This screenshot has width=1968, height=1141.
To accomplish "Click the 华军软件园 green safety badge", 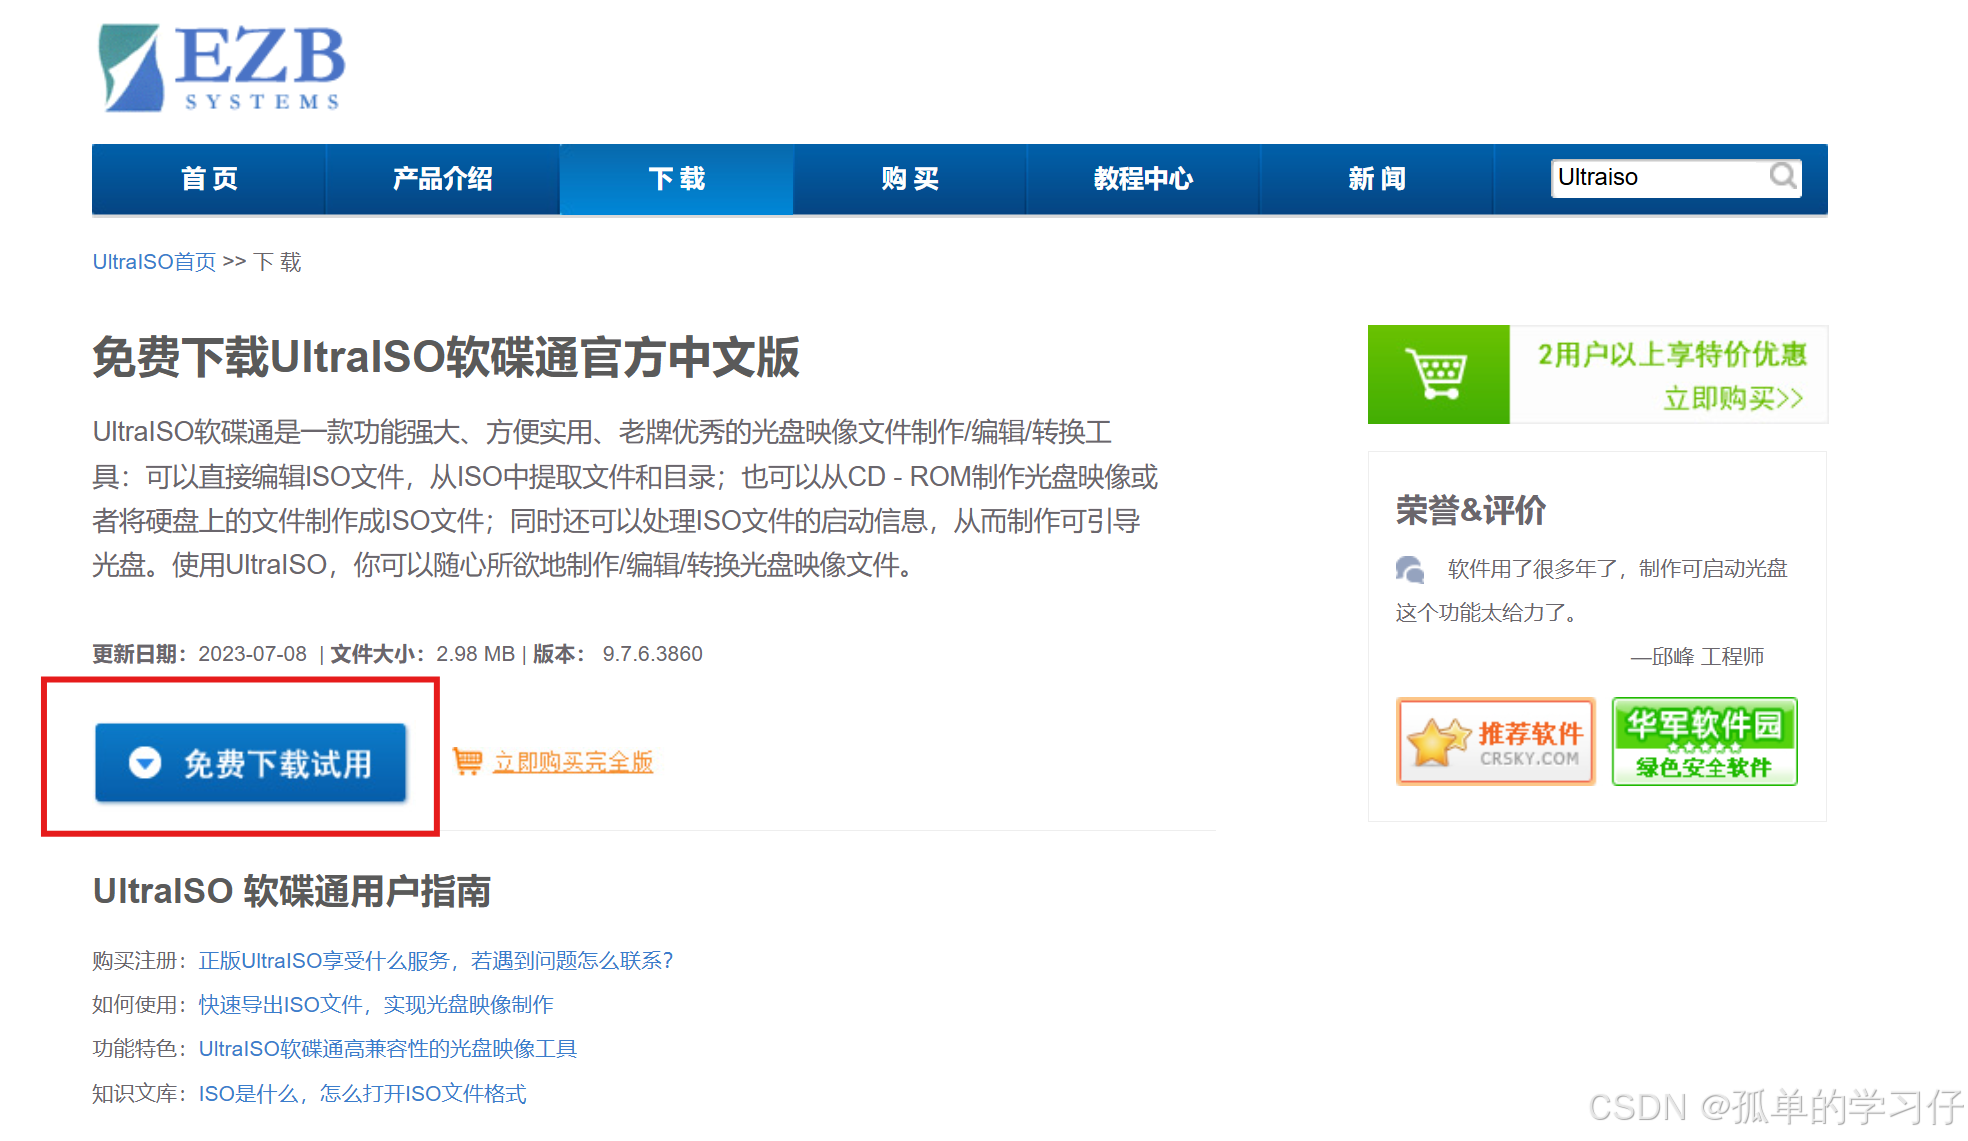I will click(x=1704, y=742).
